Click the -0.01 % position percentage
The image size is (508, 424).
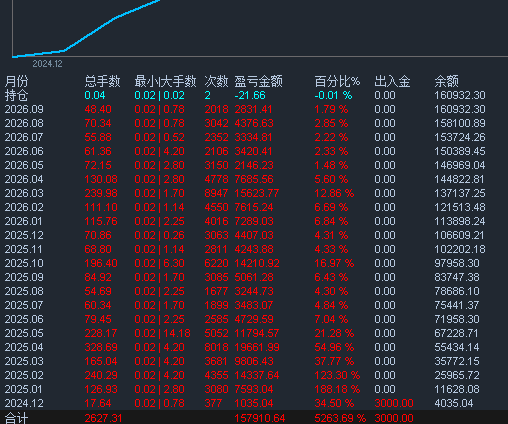(333, 96)
